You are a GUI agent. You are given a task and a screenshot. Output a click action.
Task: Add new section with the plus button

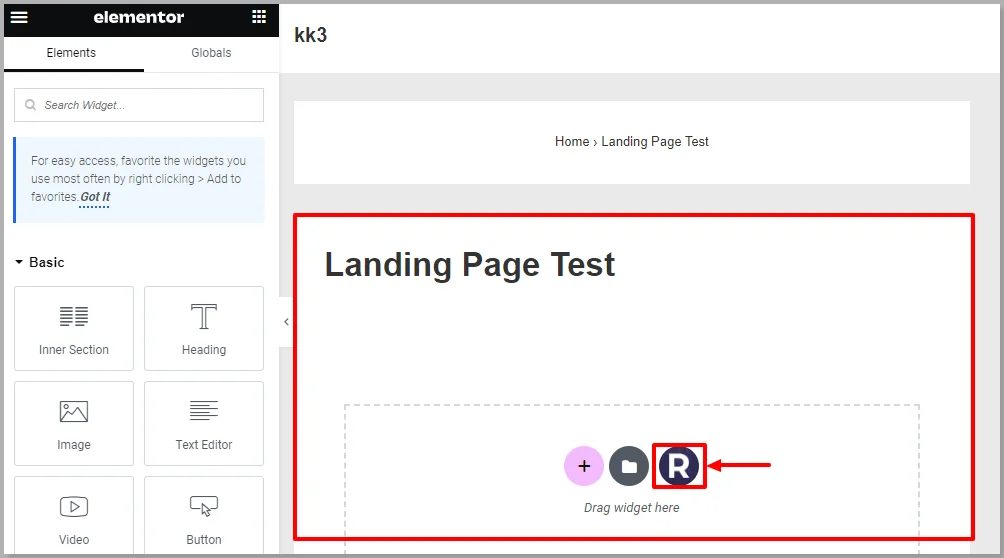point(584,466)
